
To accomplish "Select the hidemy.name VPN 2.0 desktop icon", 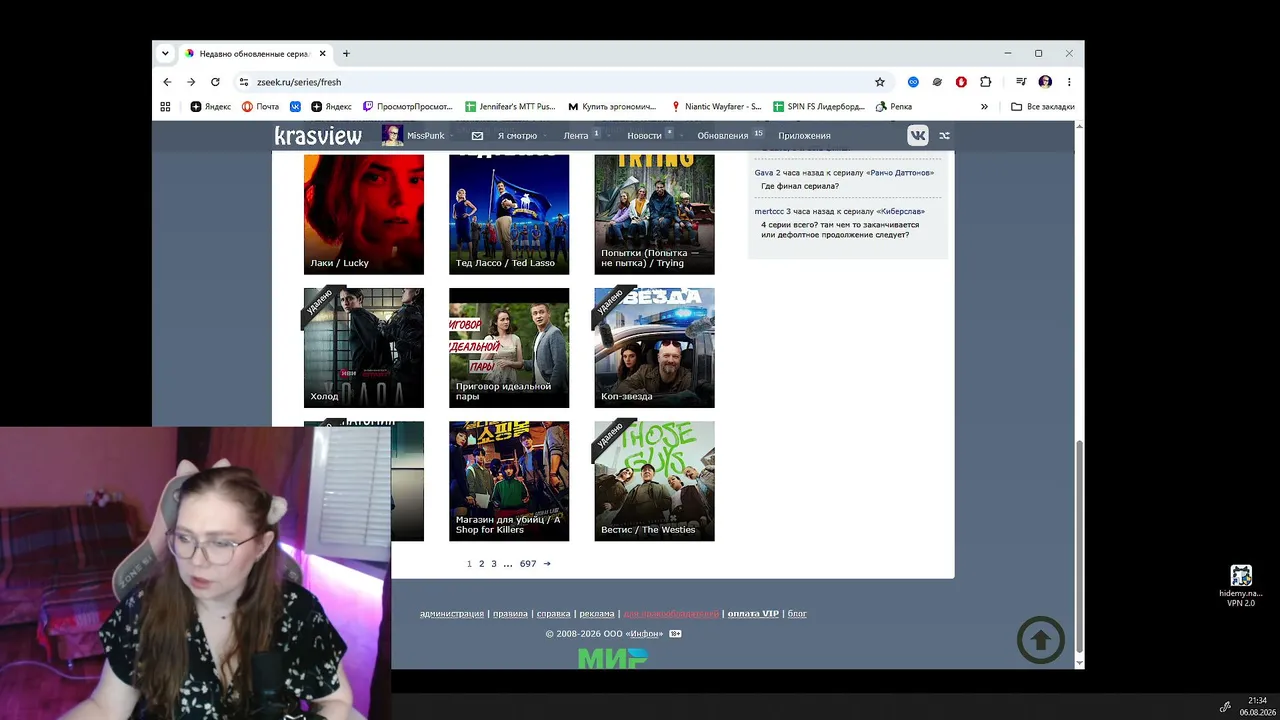I will (1241, 586).
